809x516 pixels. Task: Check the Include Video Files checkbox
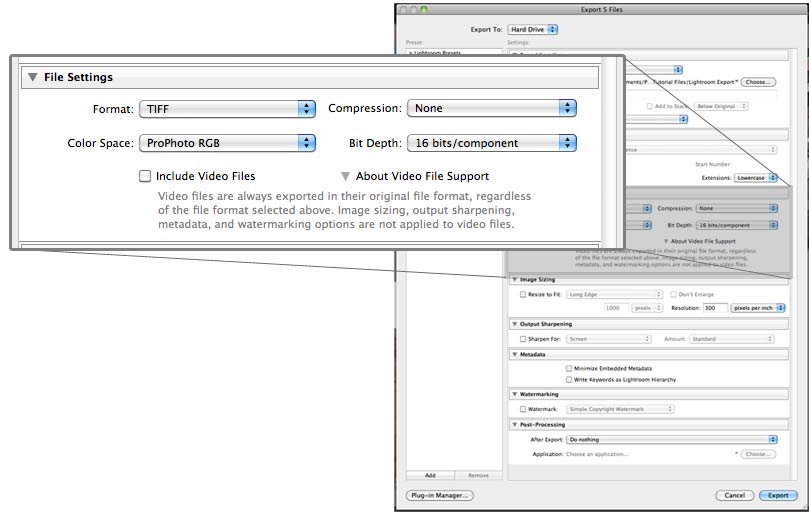point(145,176)
